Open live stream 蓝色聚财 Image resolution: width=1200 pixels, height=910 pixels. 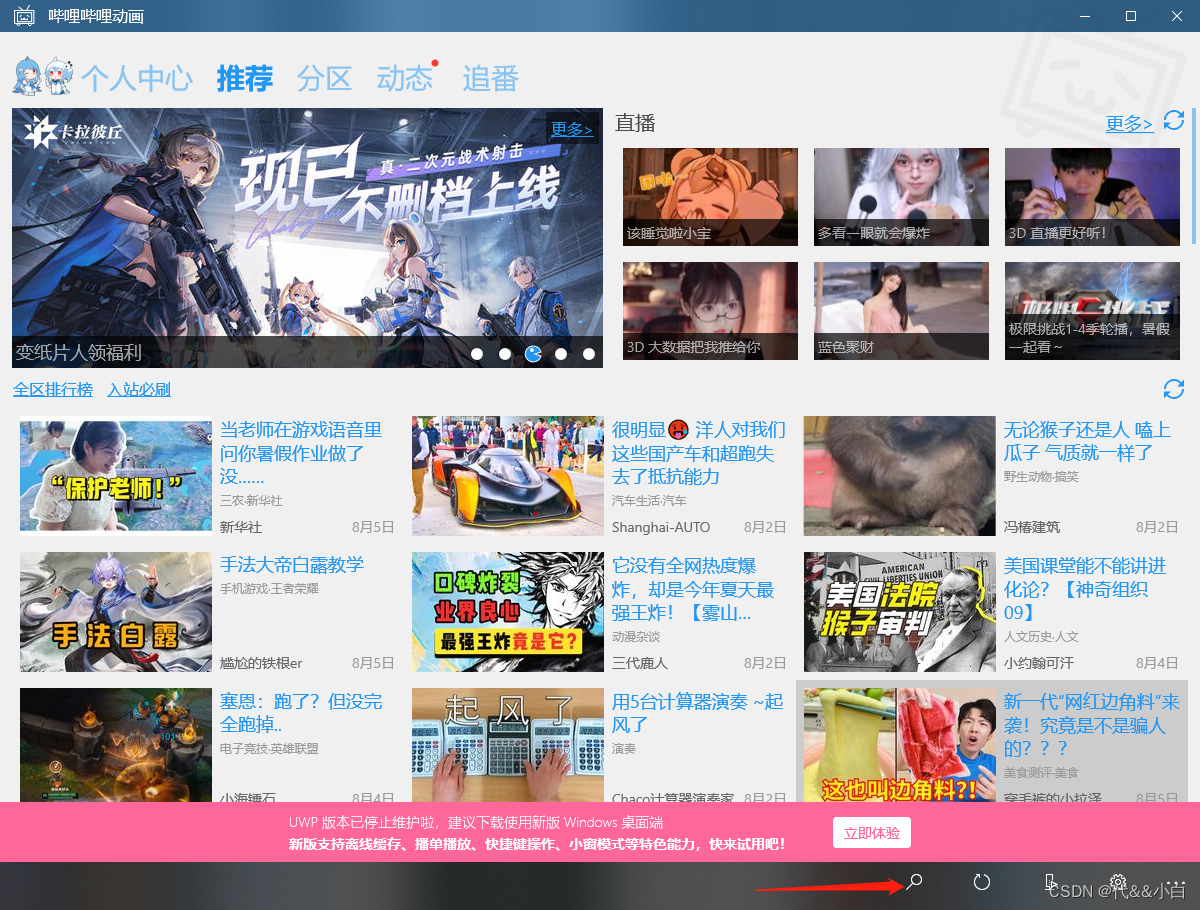pos(901,311)
